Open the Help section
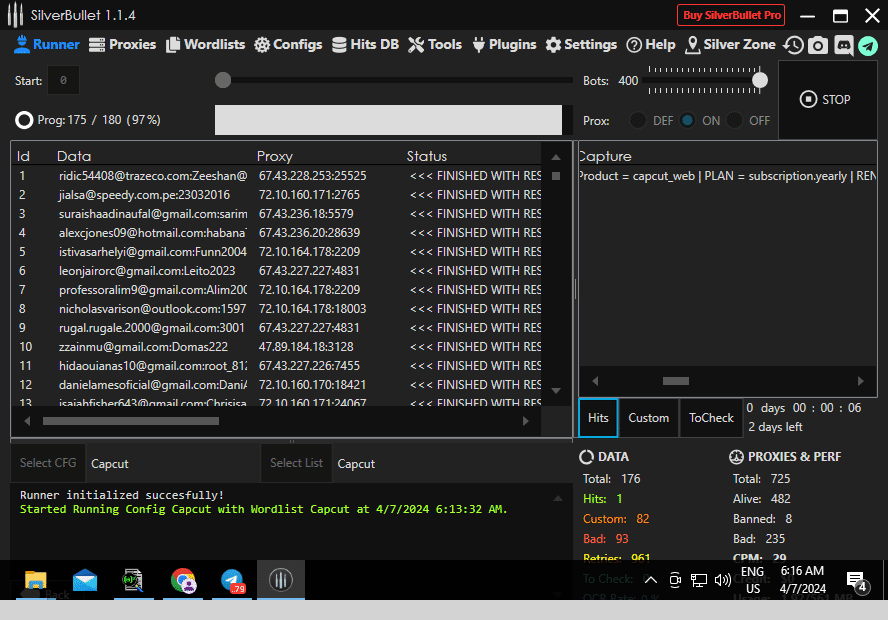 coord(651,45)
